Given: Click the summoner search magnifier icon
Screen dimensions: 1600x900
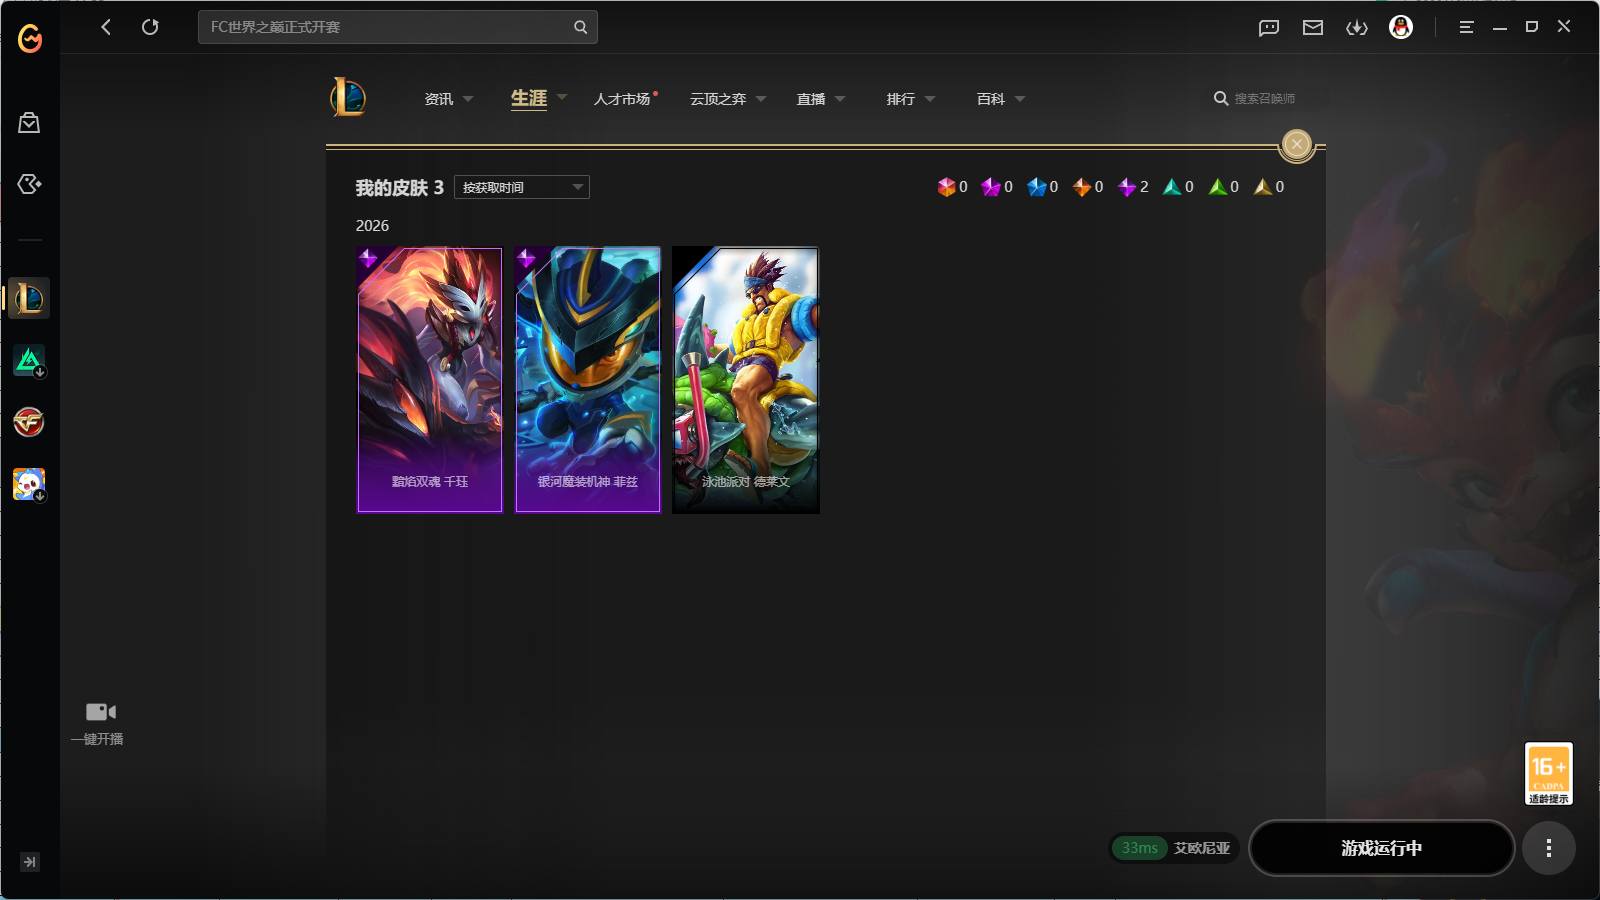Looking at the screenshot, I should pyautogui.click(x=1221, y=98).
